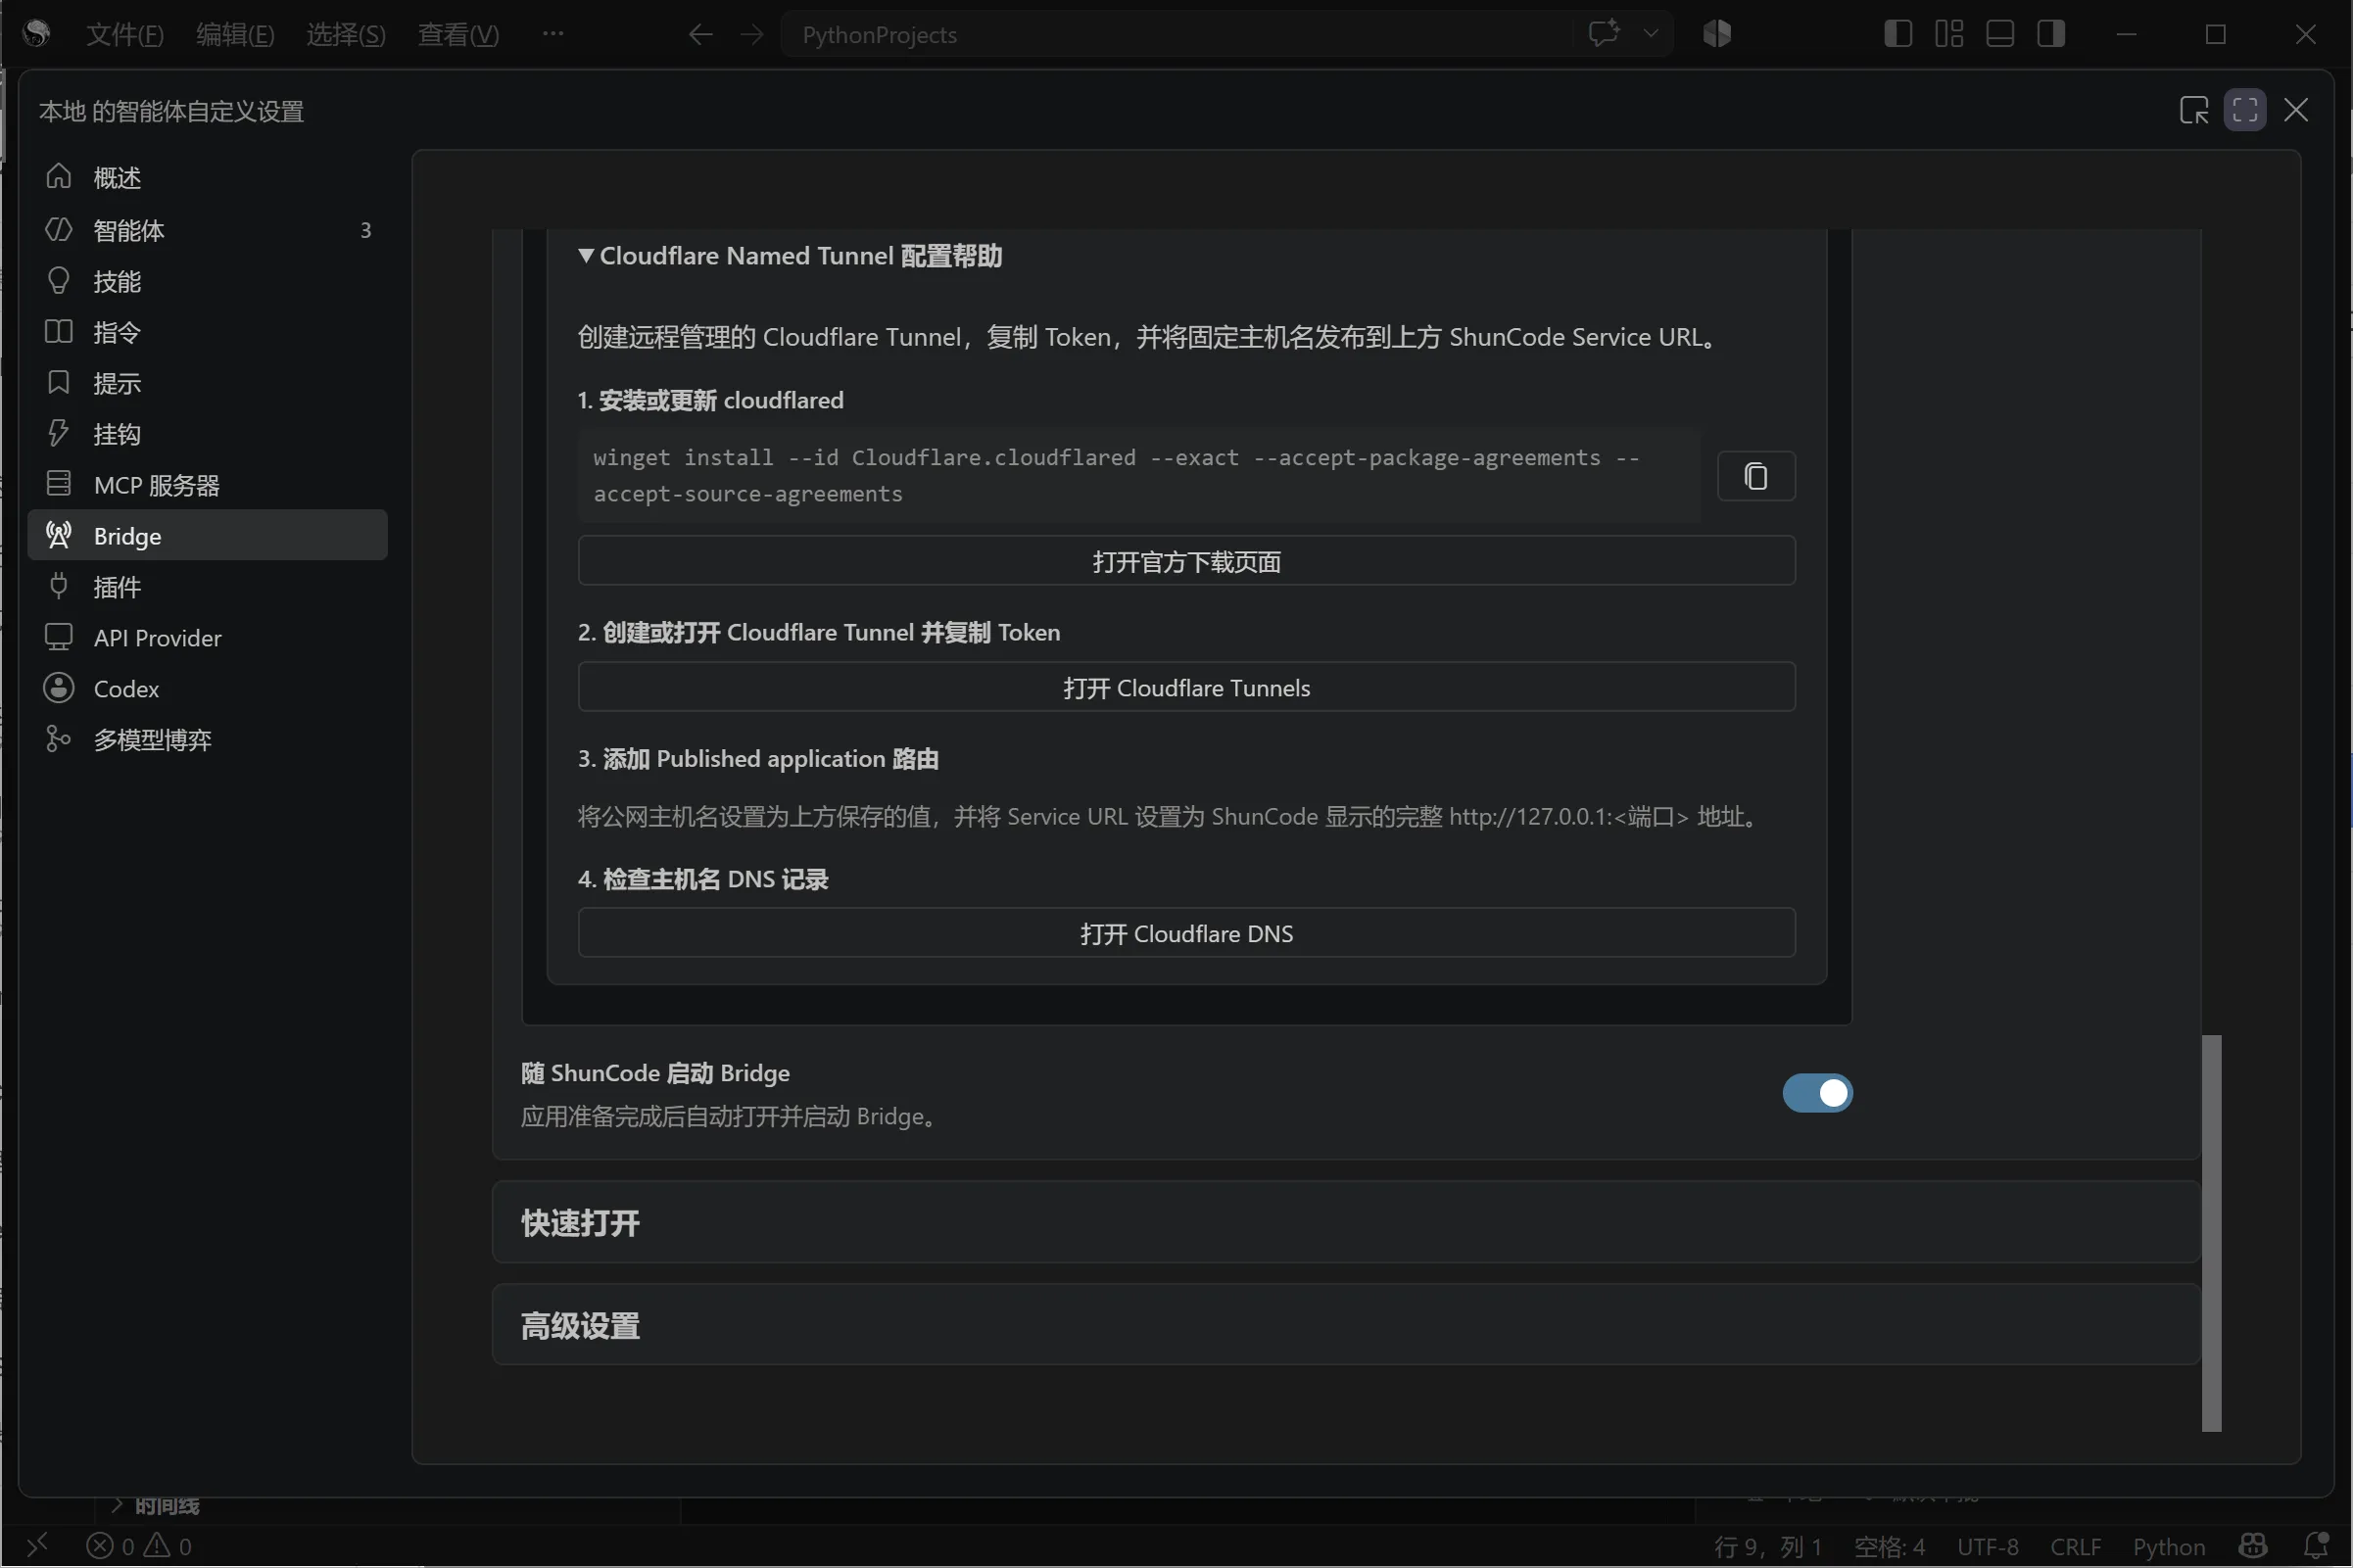The height and width of the screenshot is (1568, 2353).
Task: Toggle the bottom panel layout
Action: click(x=1999, y=34)
